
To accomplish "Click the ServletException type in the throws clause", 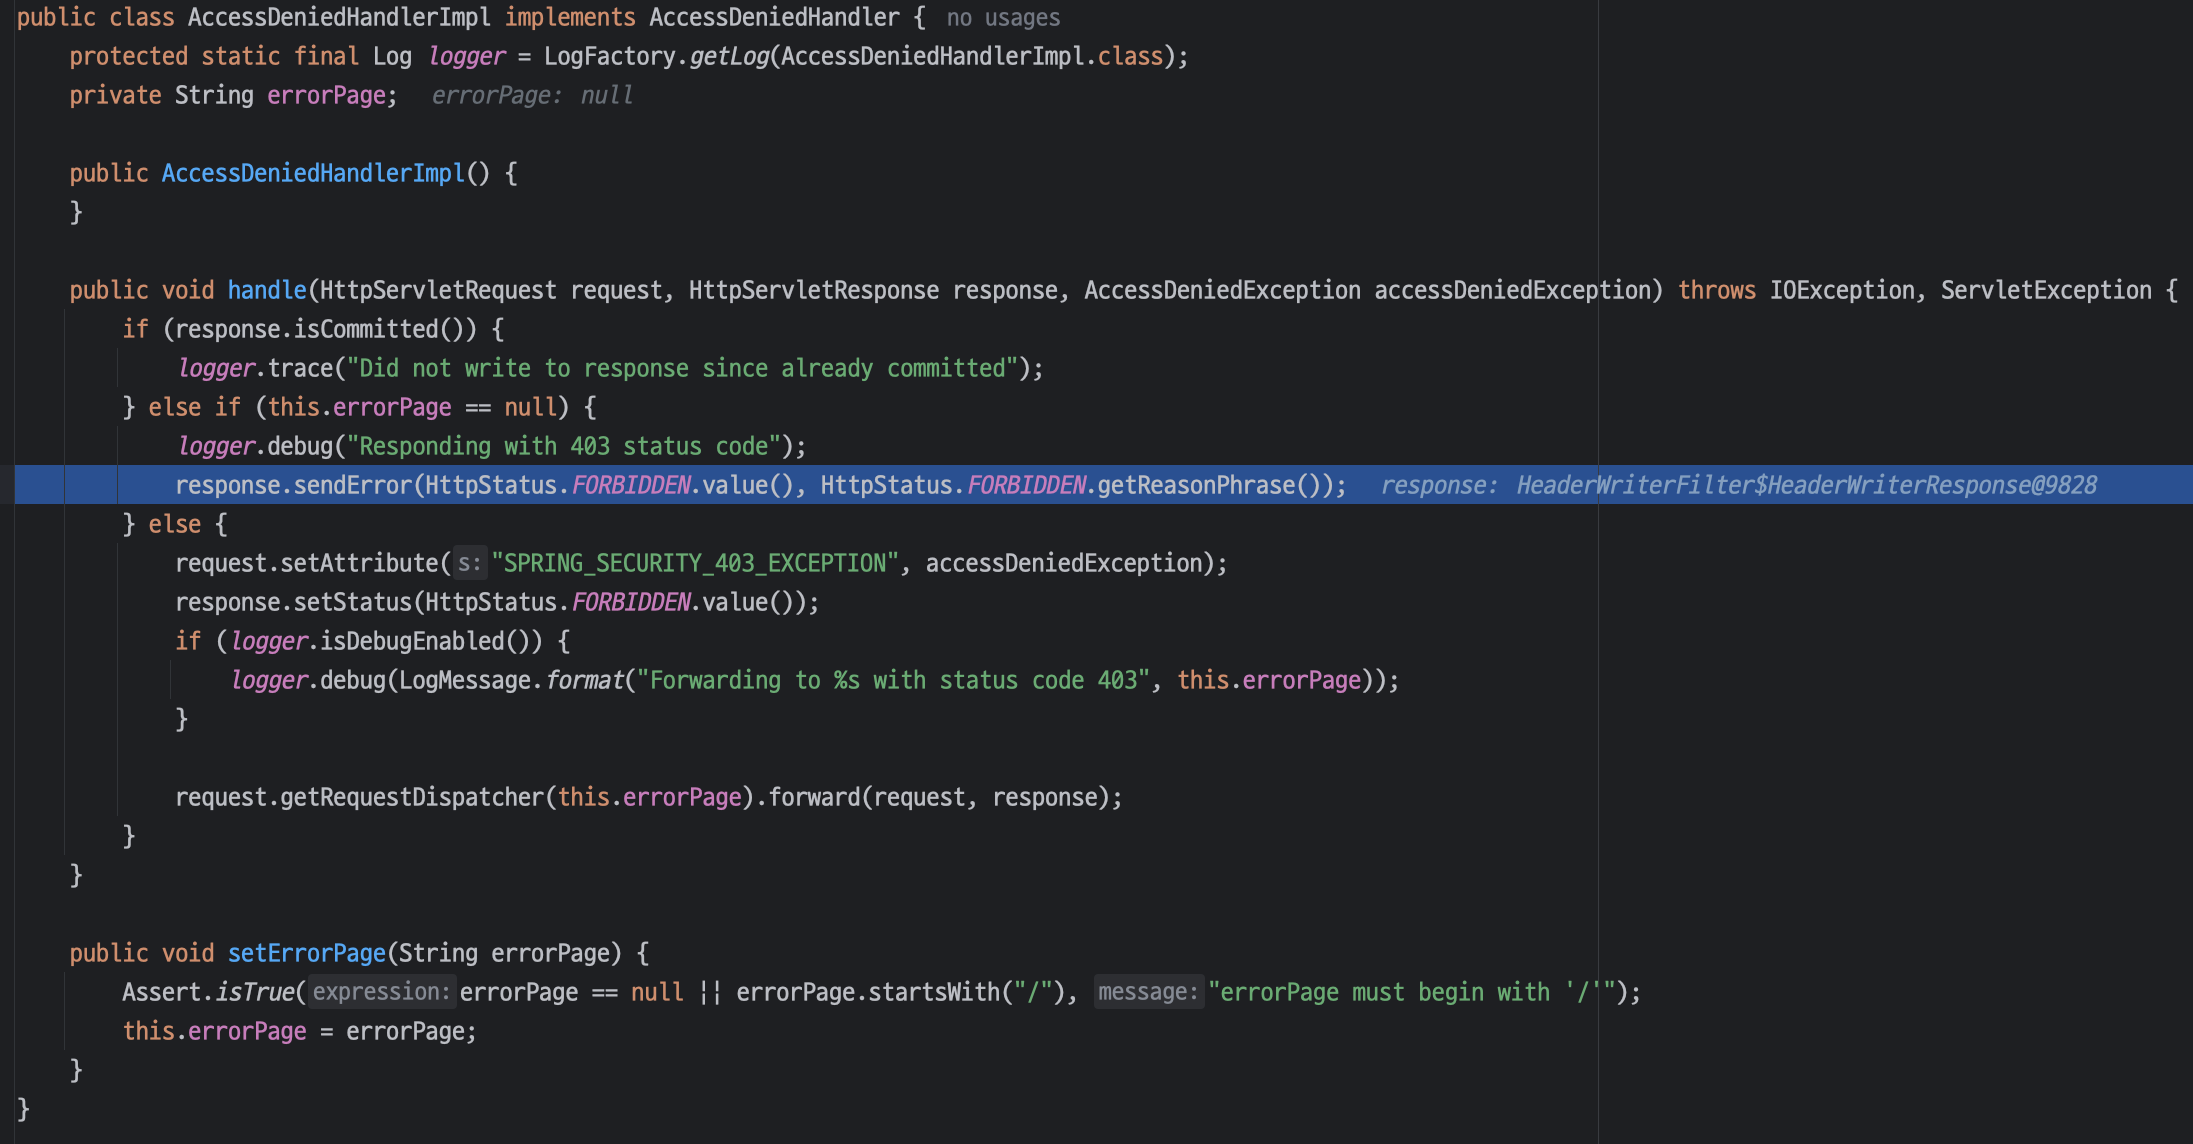I will click(2045, 291).
